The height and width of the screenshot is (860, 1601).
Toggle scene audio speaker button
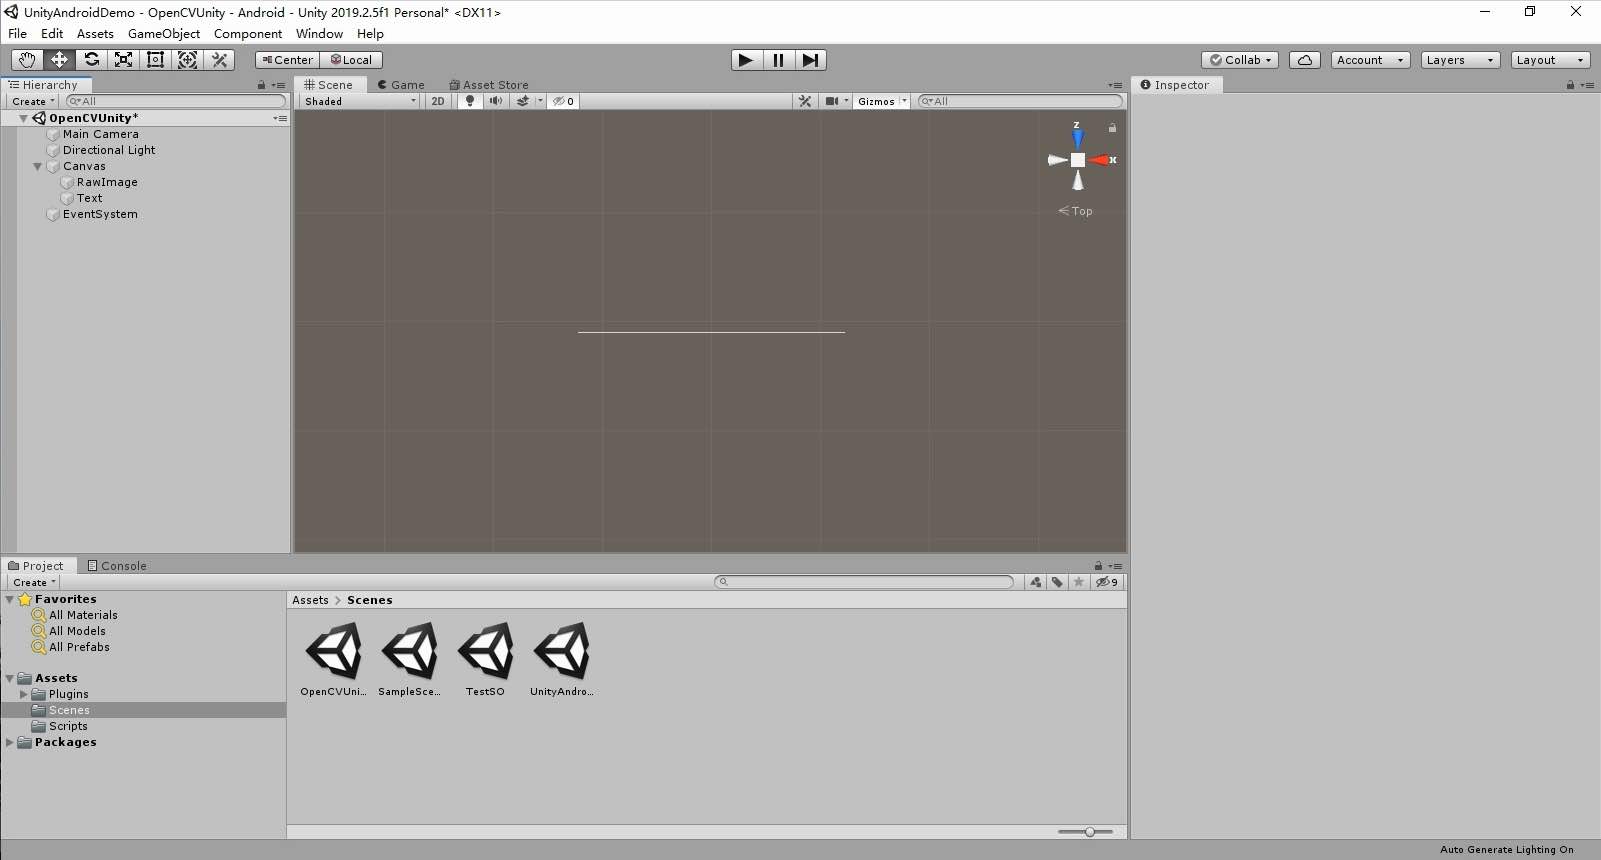pos(496,101)
